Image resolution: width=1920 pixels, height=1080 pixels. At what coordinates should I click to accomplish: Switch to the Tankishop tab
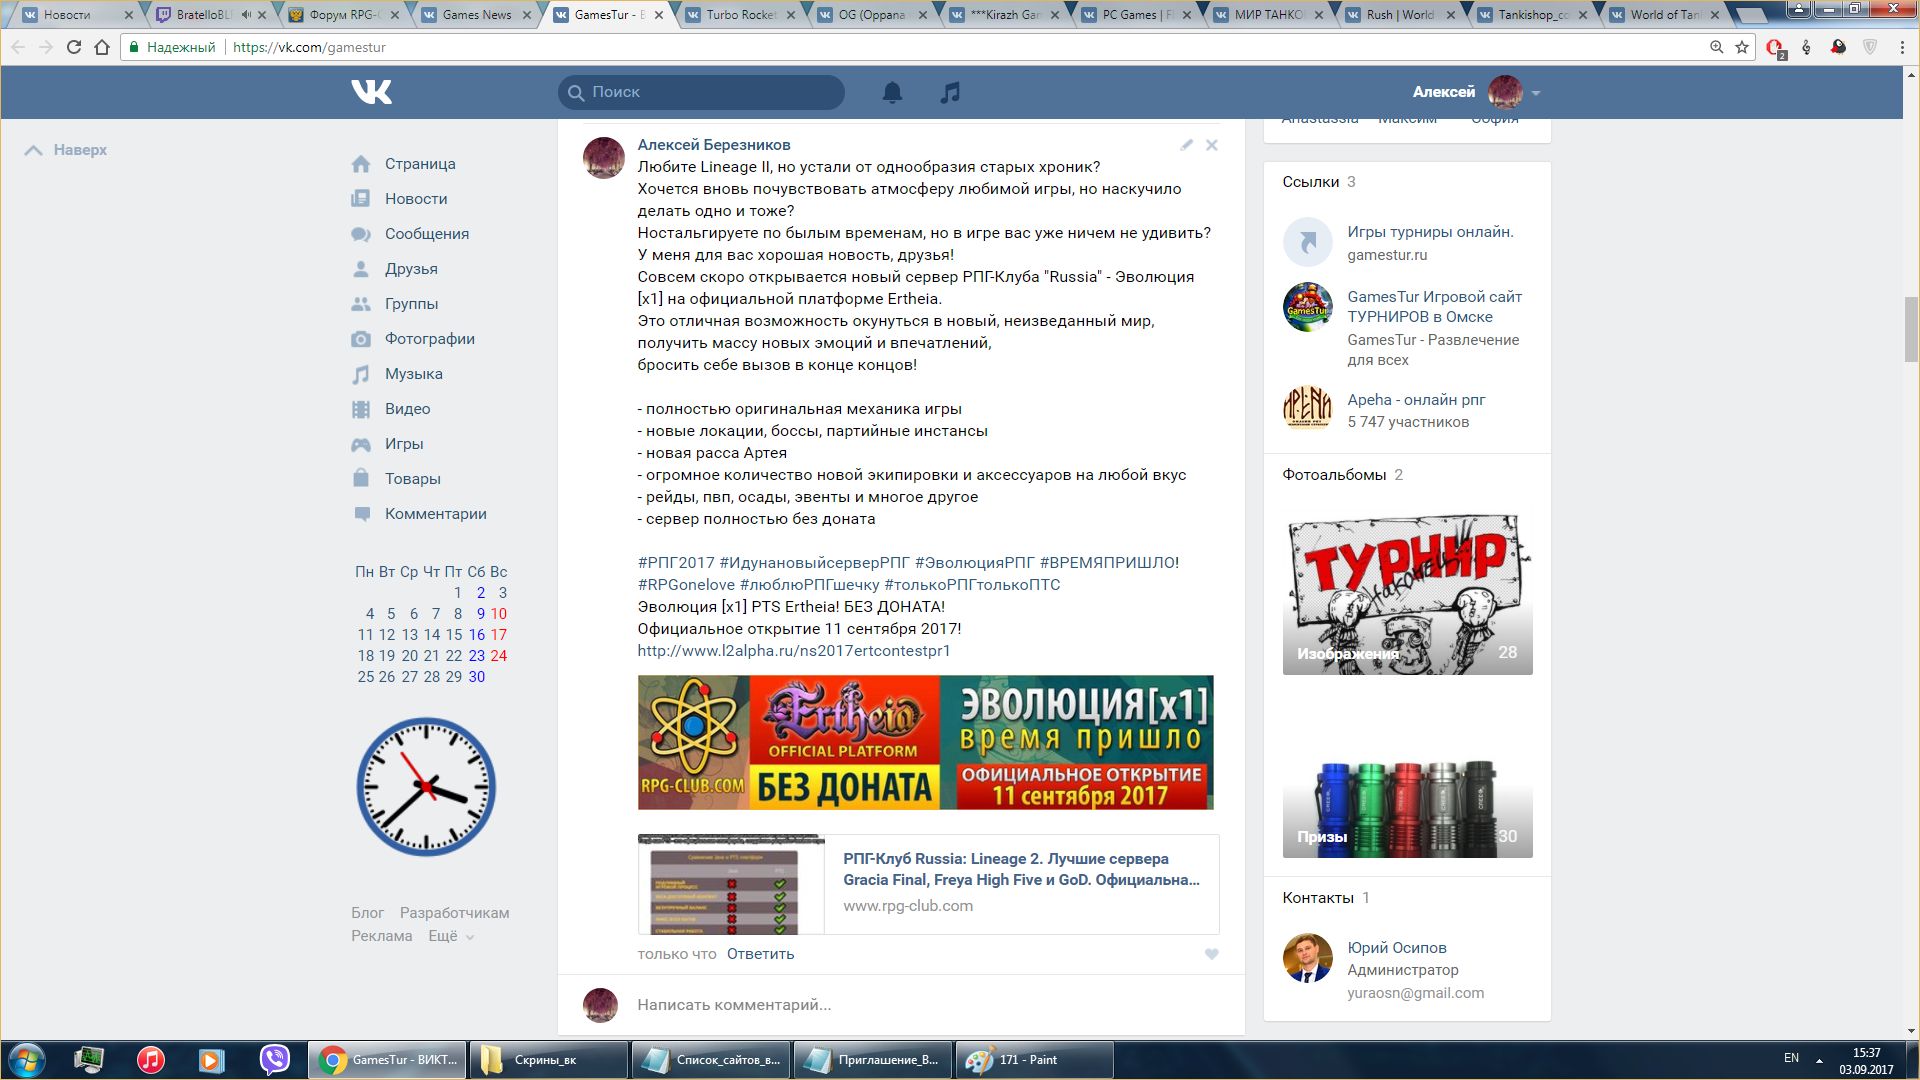click(1533, 15)
